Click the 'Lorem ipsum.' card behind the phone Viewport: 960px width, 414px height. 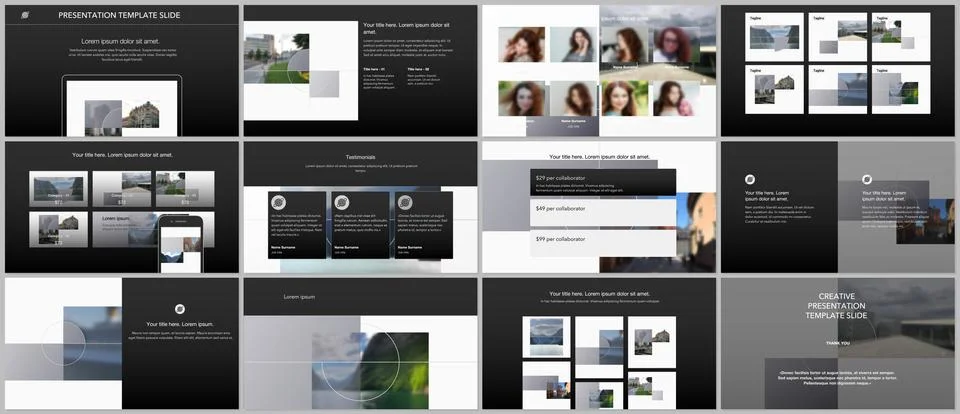click(126, 230)
